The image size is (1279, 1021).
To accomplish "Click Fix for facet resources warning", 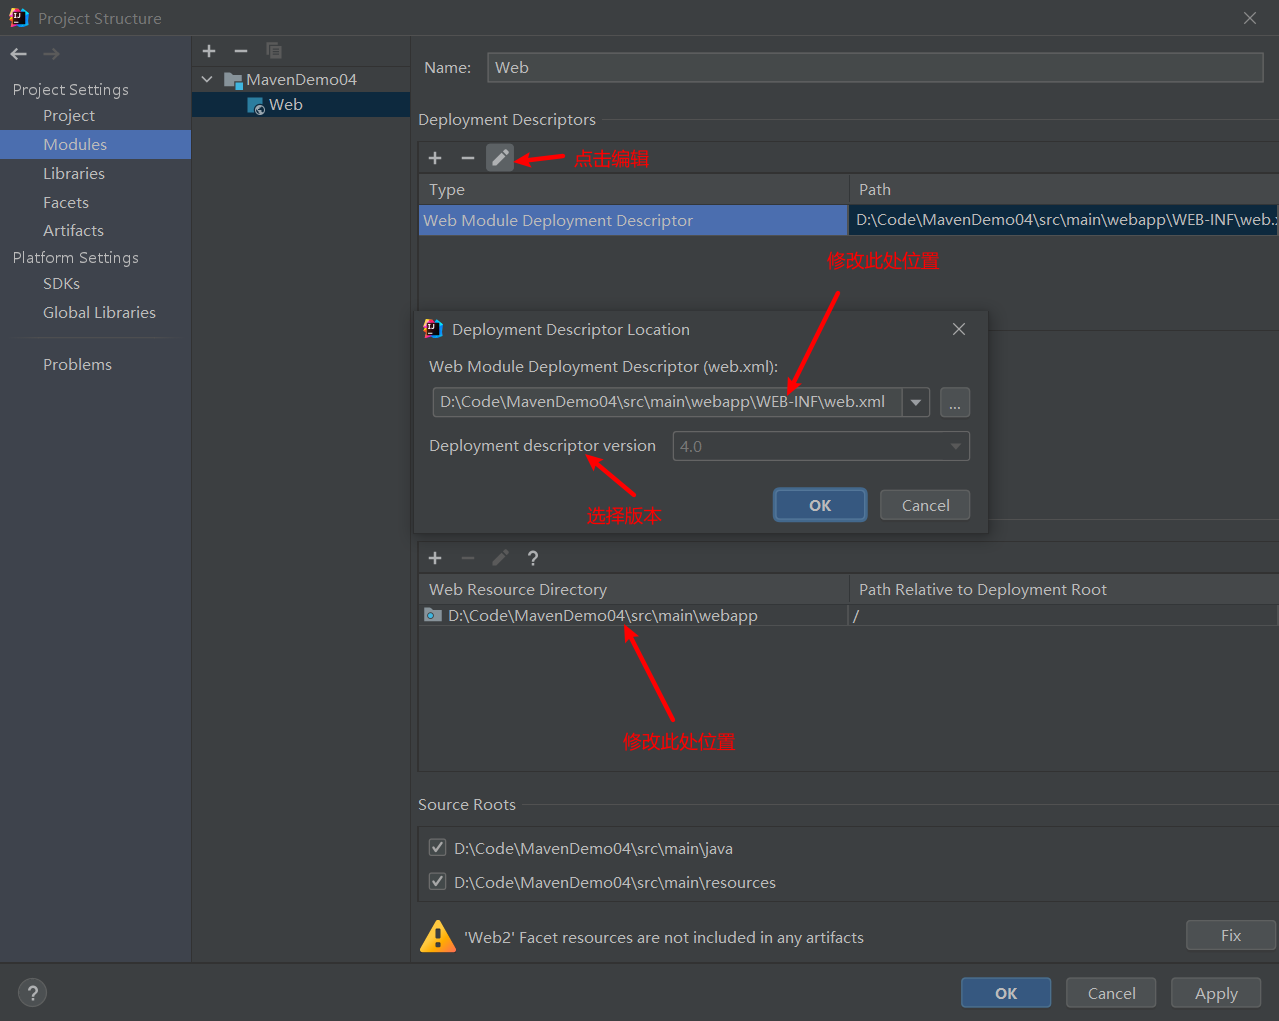I will coord(1231,935).
